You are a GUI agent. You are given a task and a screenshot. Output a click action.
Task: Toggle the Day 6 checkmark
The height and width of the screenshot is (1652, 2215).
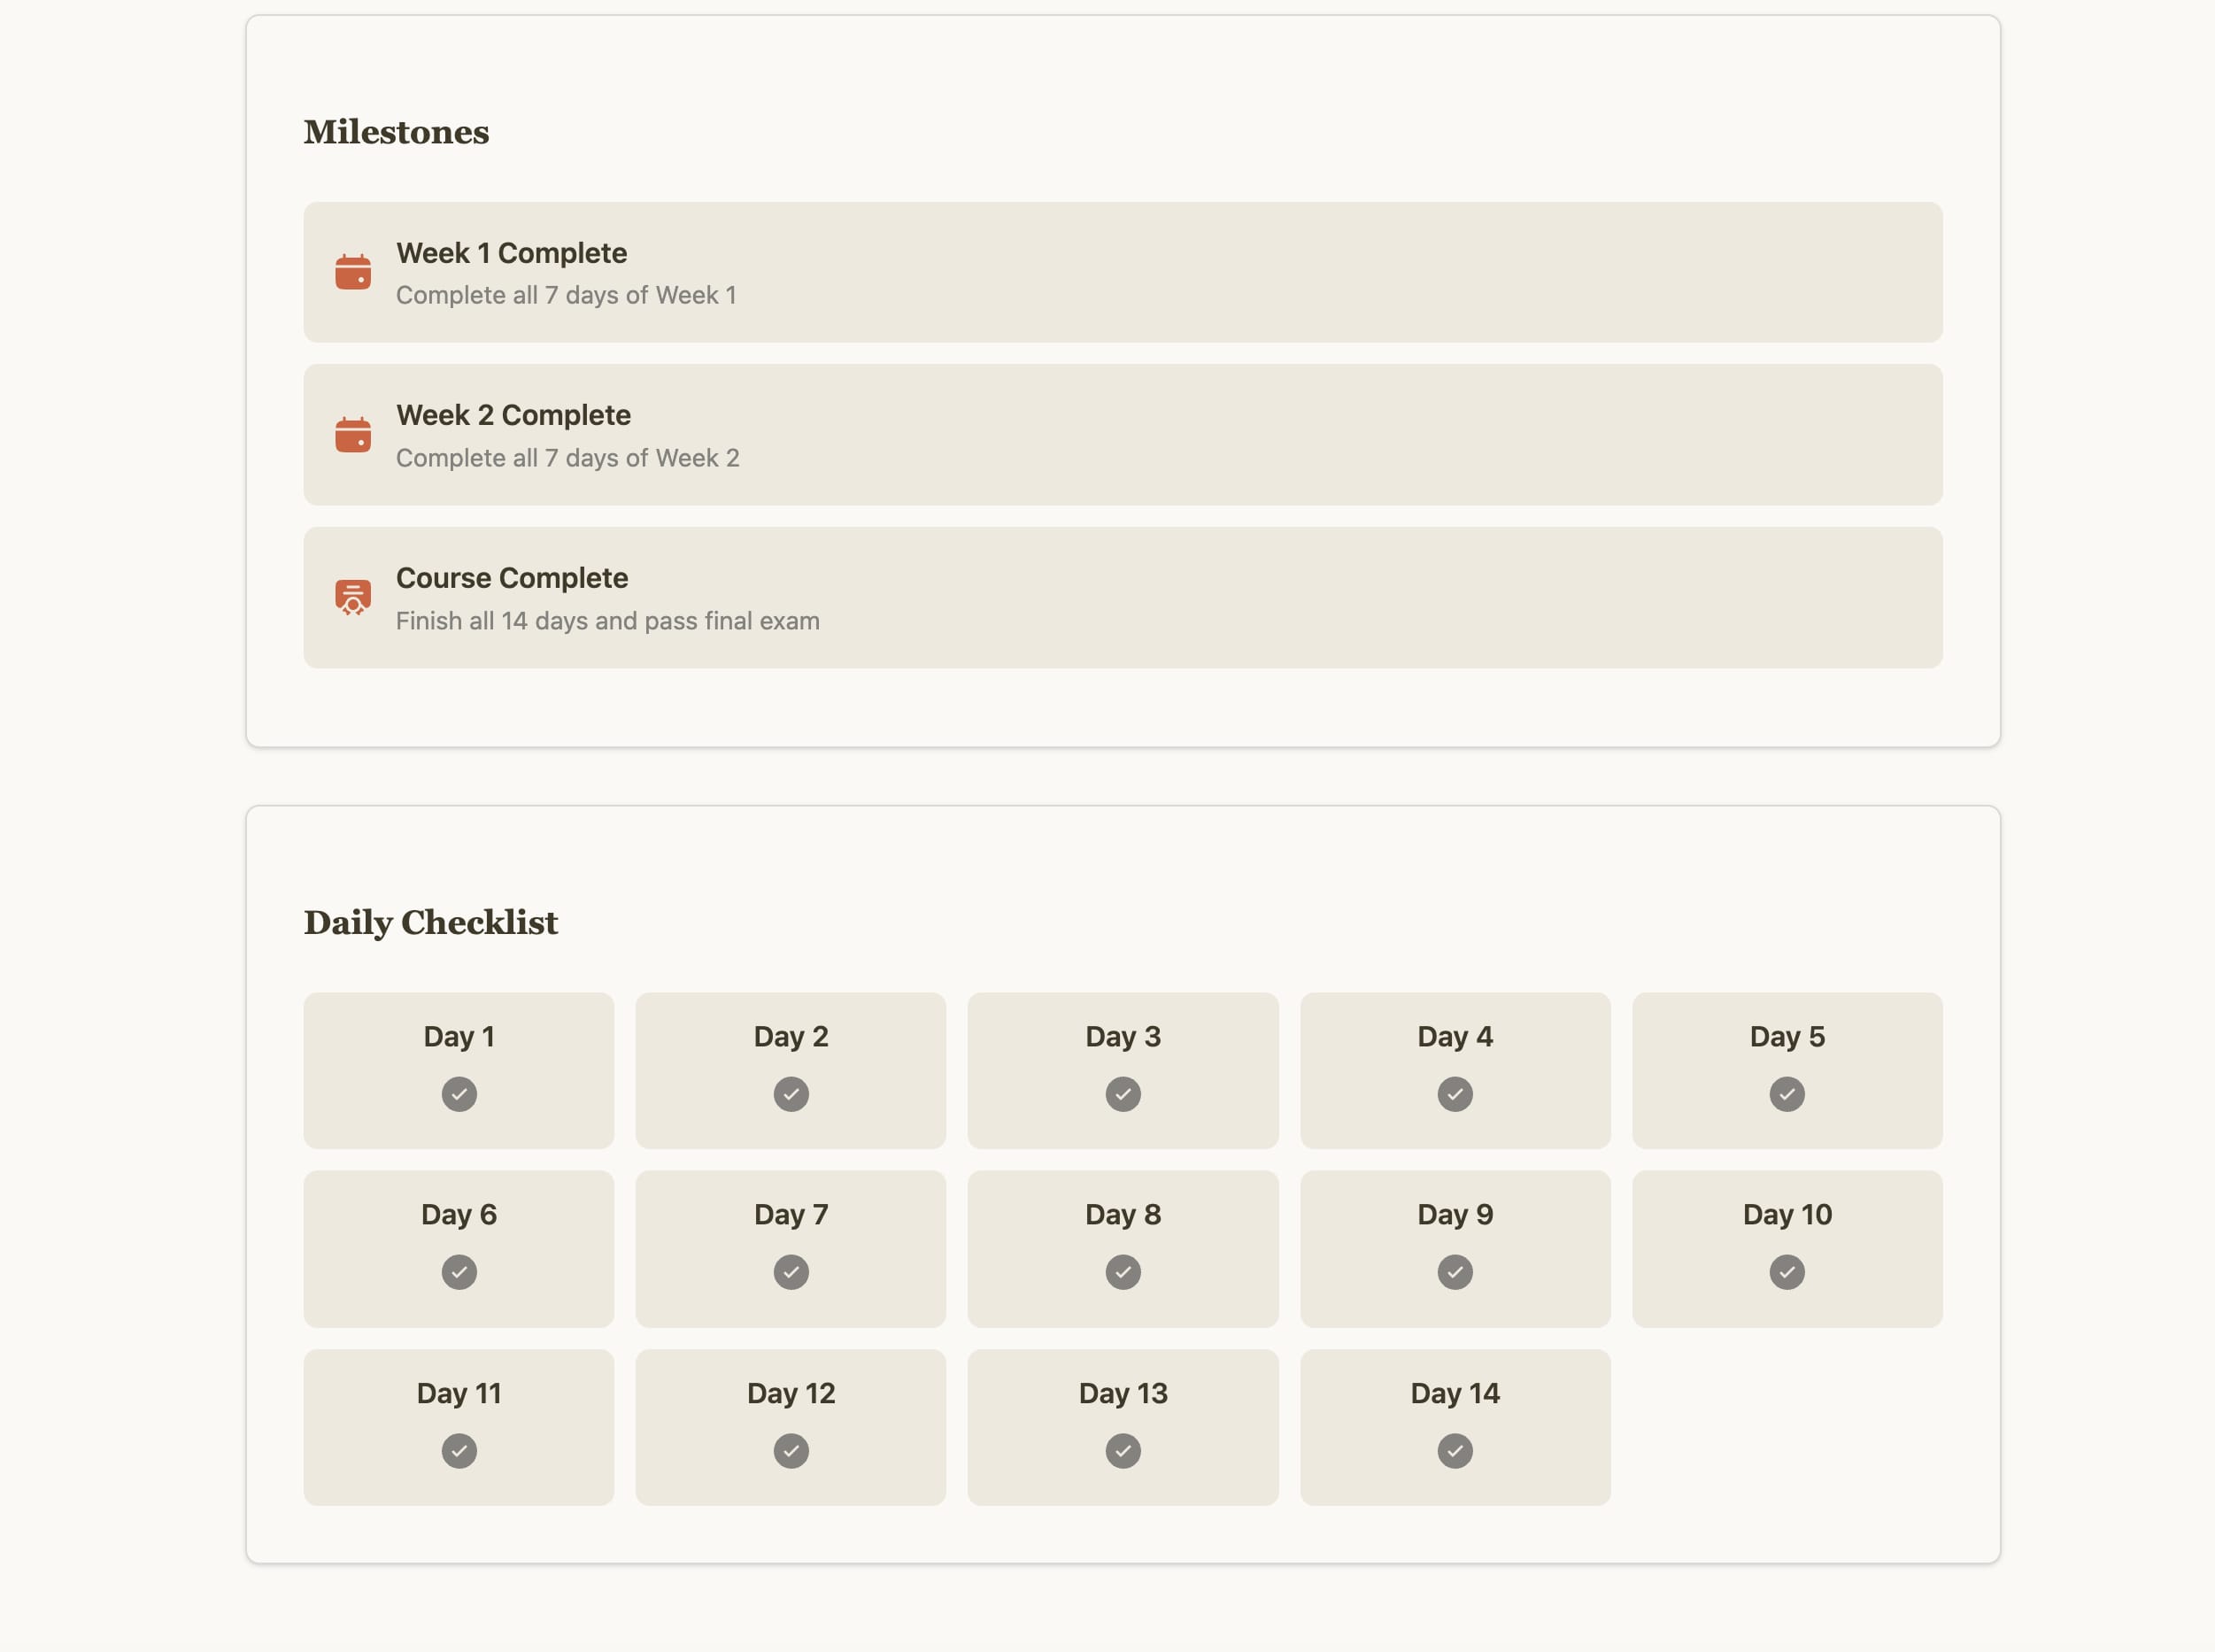459,1272
